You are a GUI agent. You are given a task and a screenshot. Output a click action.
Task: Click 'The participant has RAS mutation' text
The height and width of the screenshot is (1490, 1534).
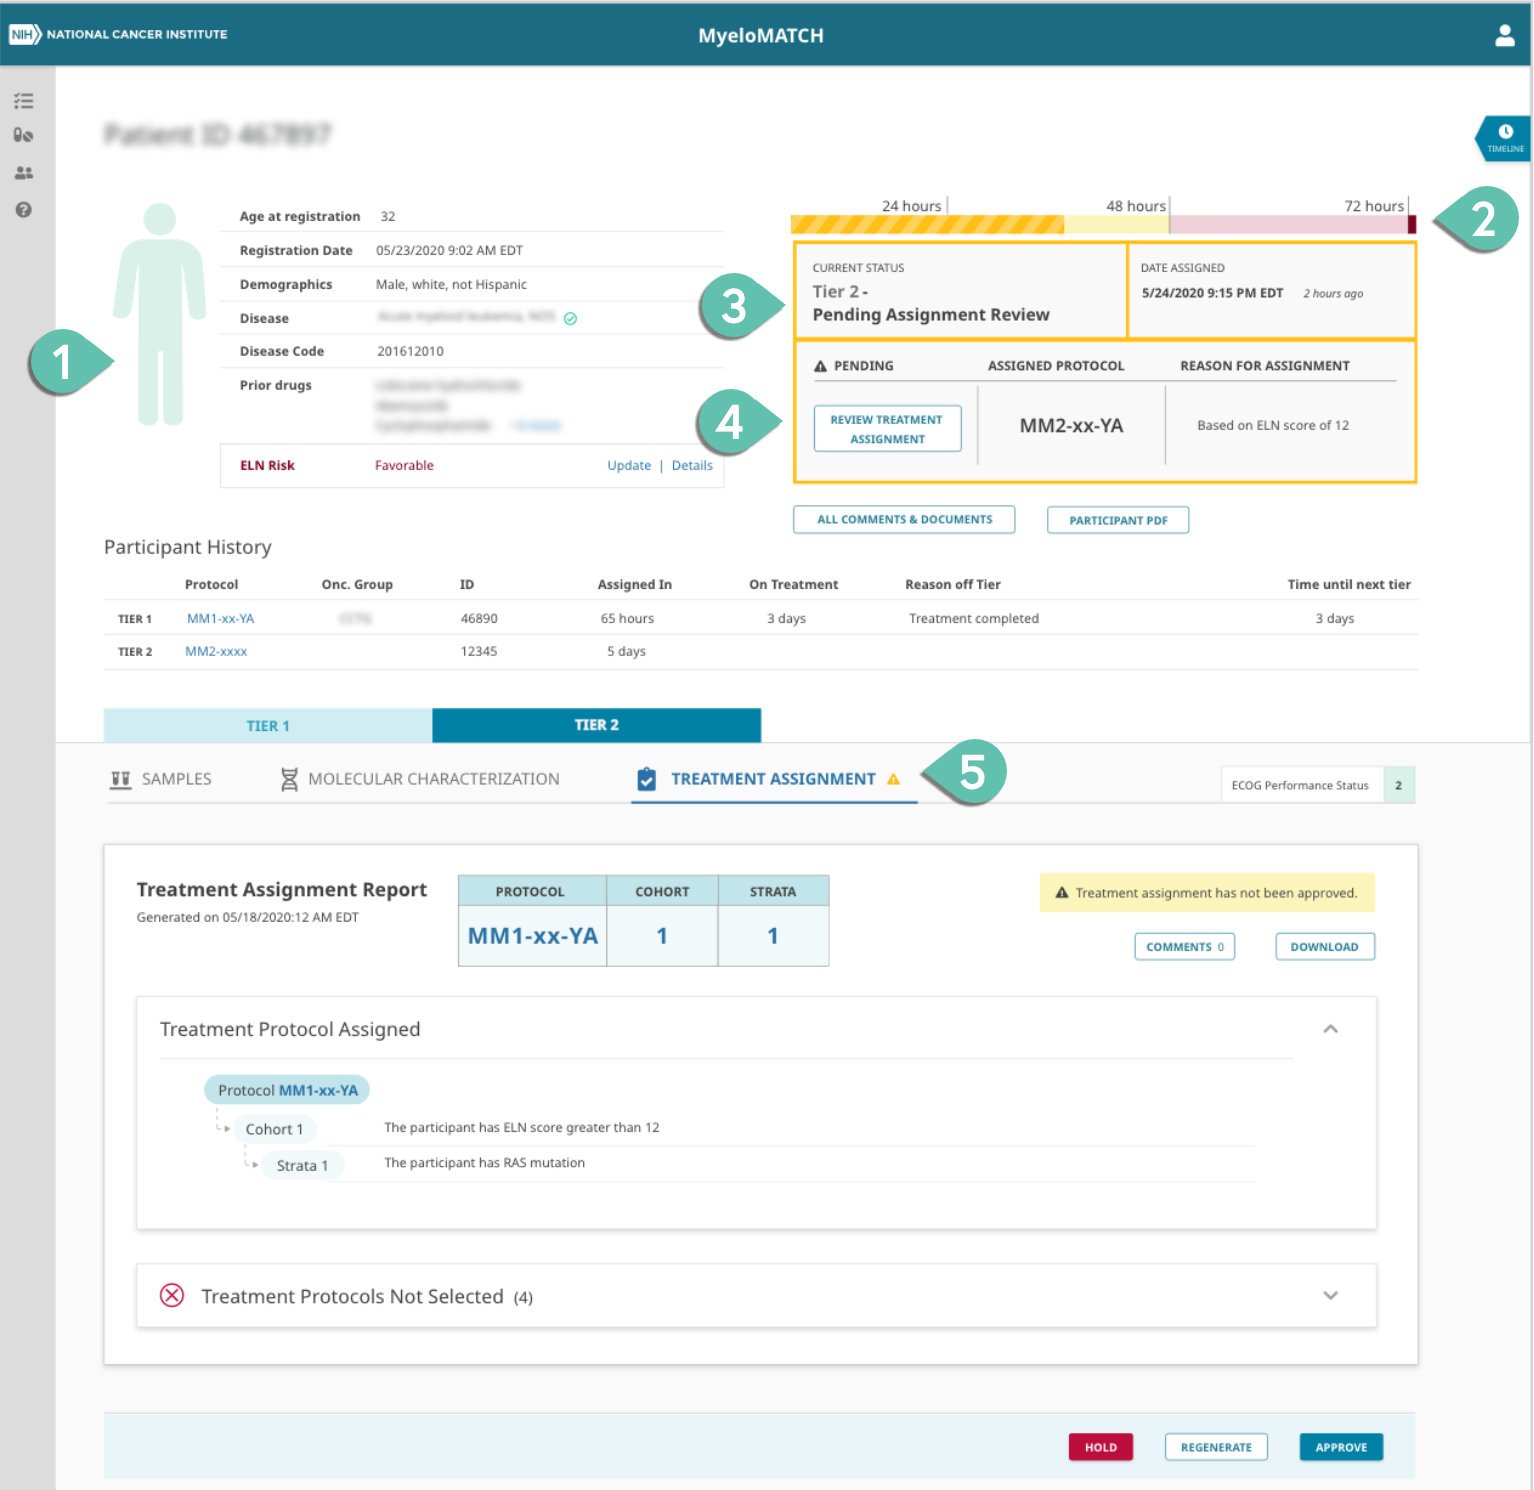pyautogui.click(x=484, y=1163)
